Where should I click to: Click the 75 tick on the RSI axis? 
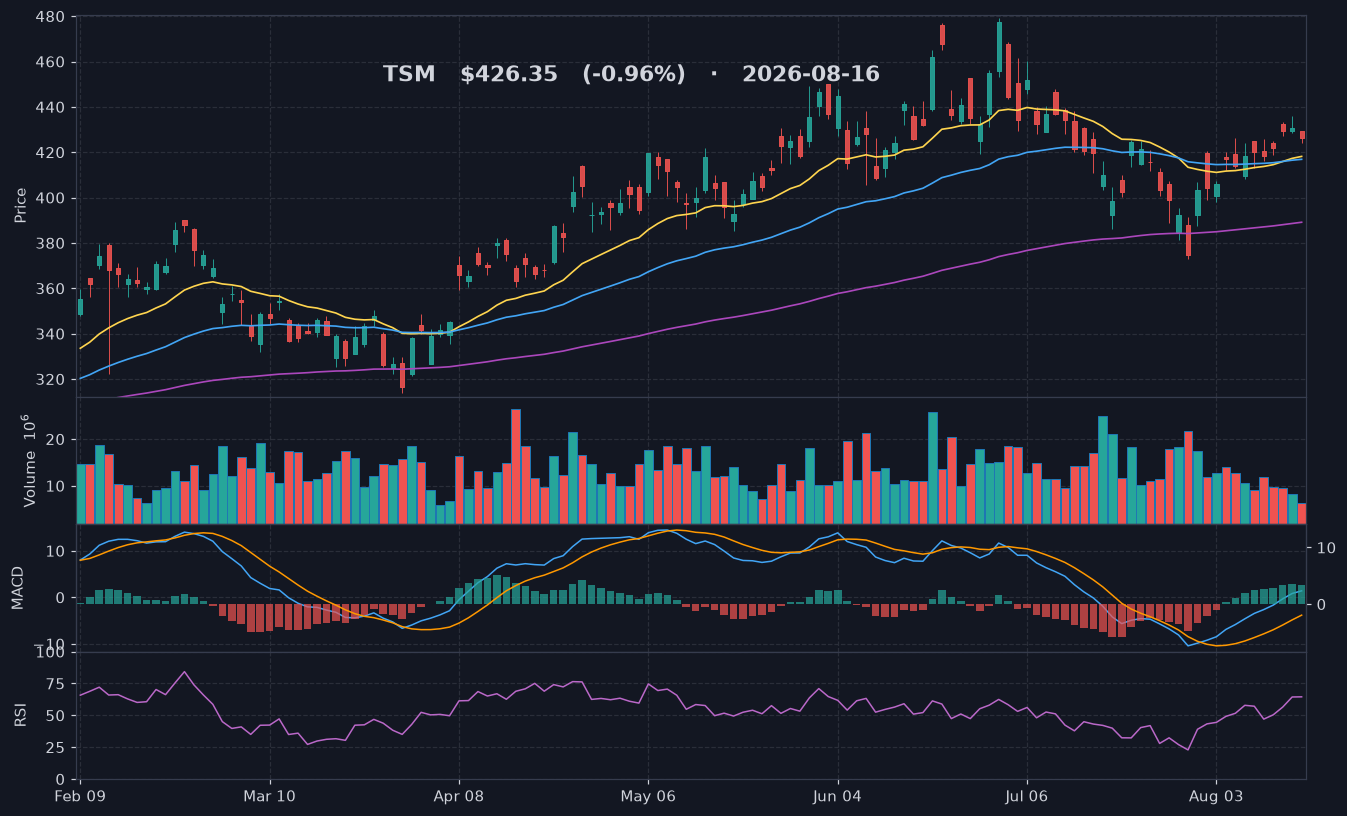[56, 685]
